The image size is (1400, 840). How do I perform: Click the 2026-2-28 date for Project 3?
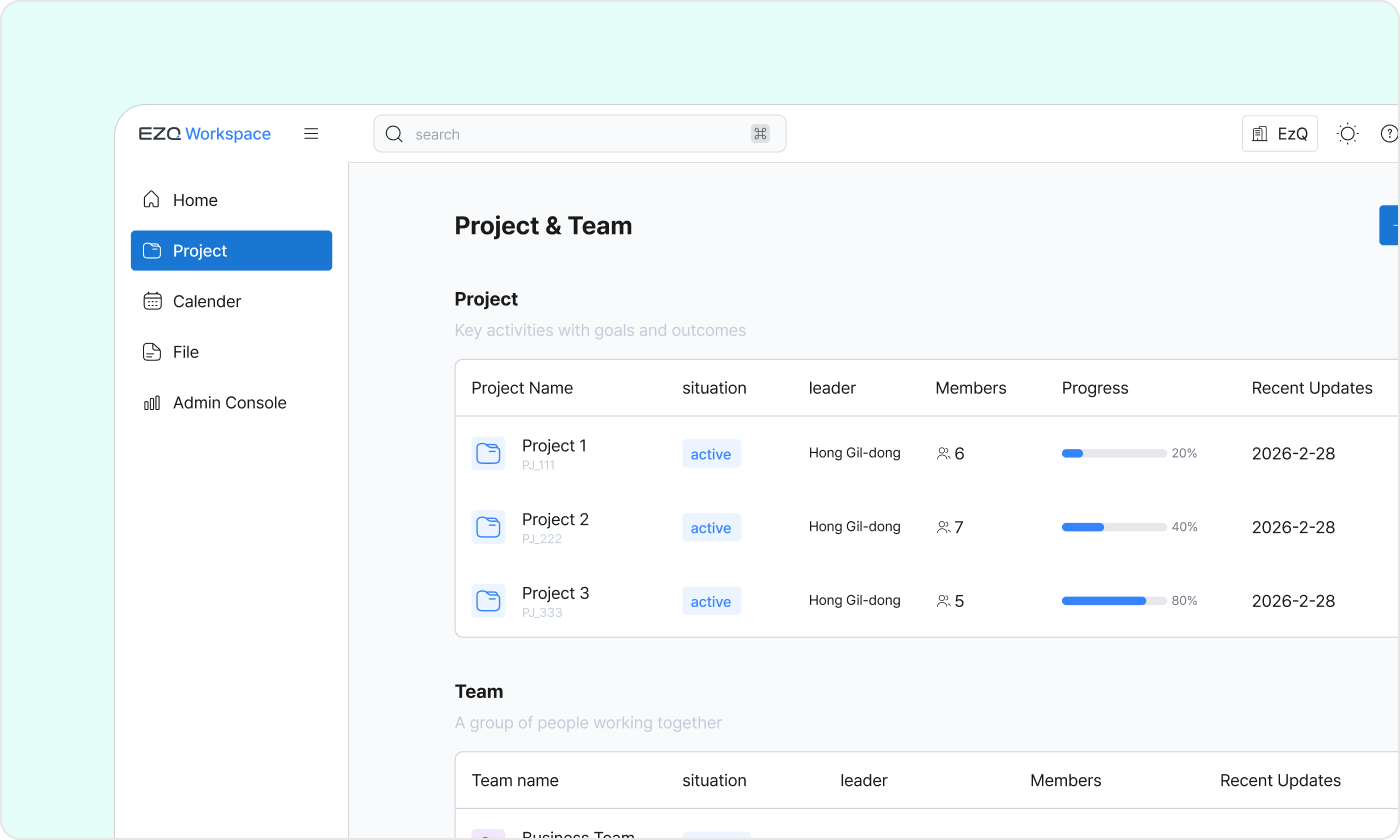point(1293,601)
